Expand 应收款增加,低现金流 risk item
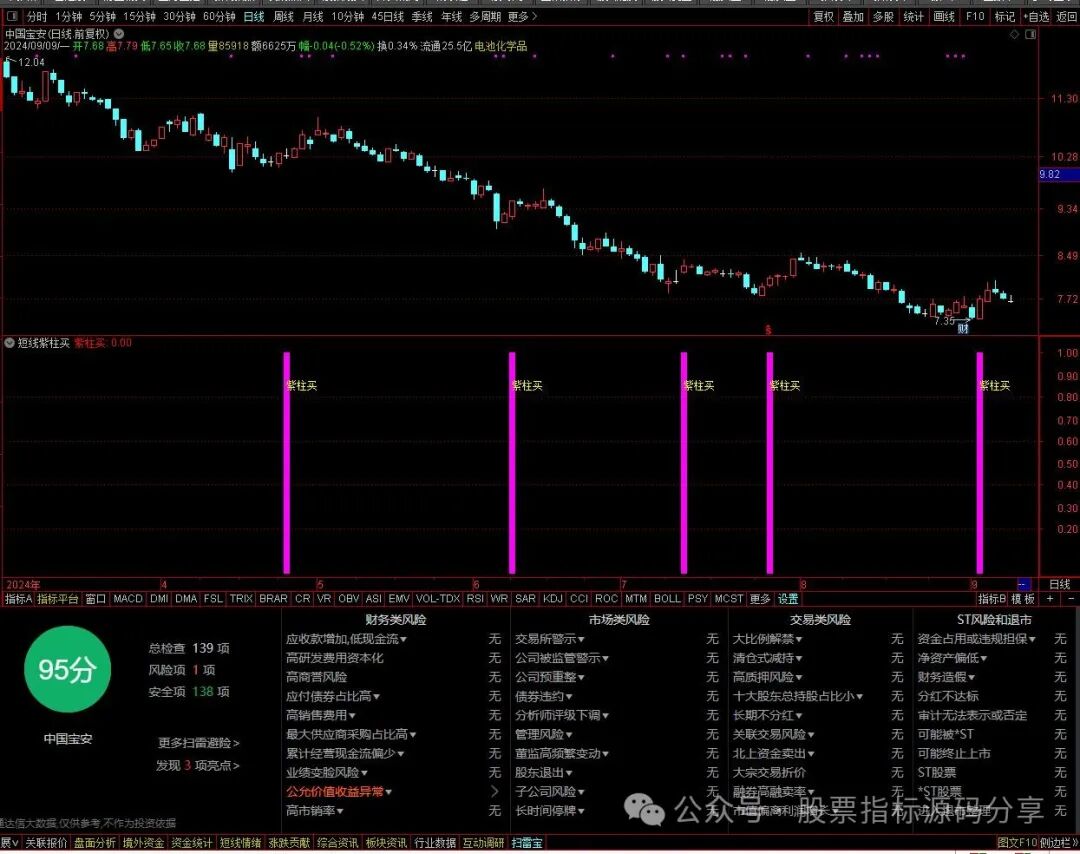 pyautogui.click(x=346, y=639)
